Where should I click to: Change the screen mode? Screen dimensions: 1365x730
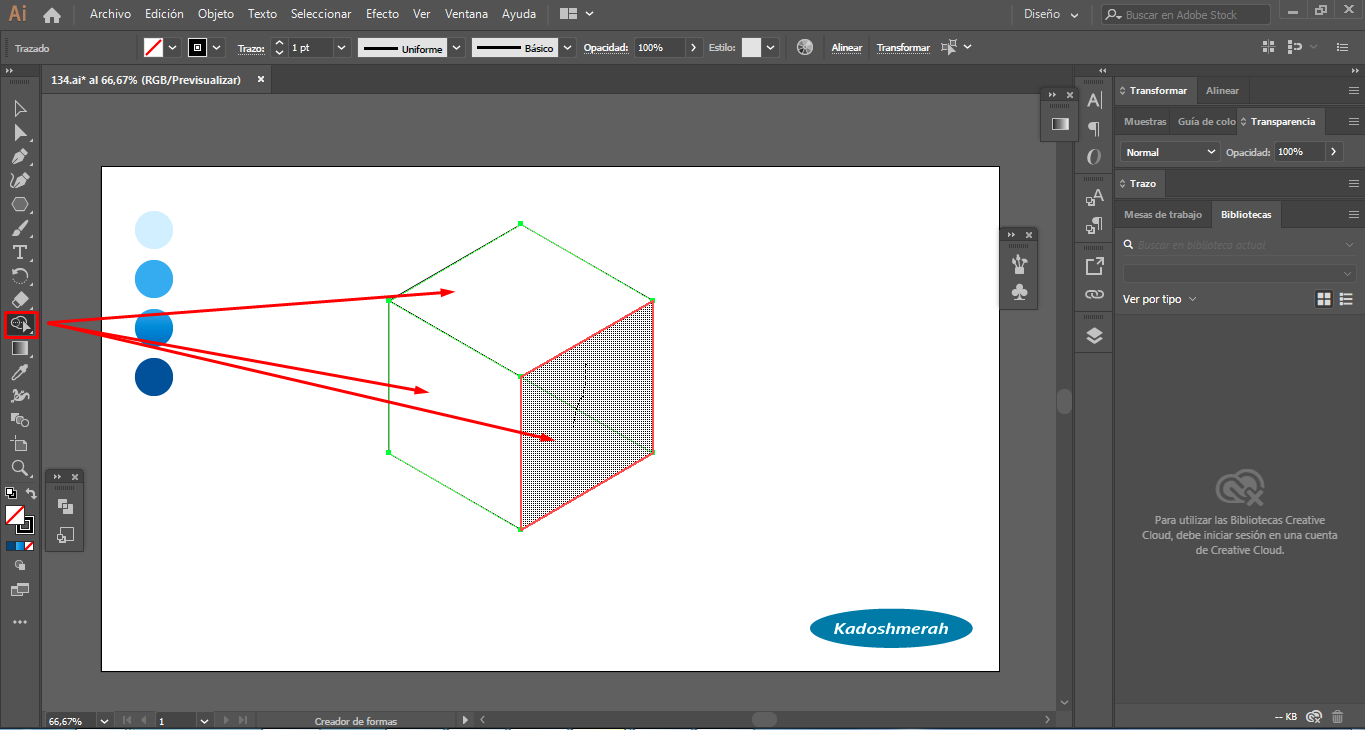coord(20,590)
